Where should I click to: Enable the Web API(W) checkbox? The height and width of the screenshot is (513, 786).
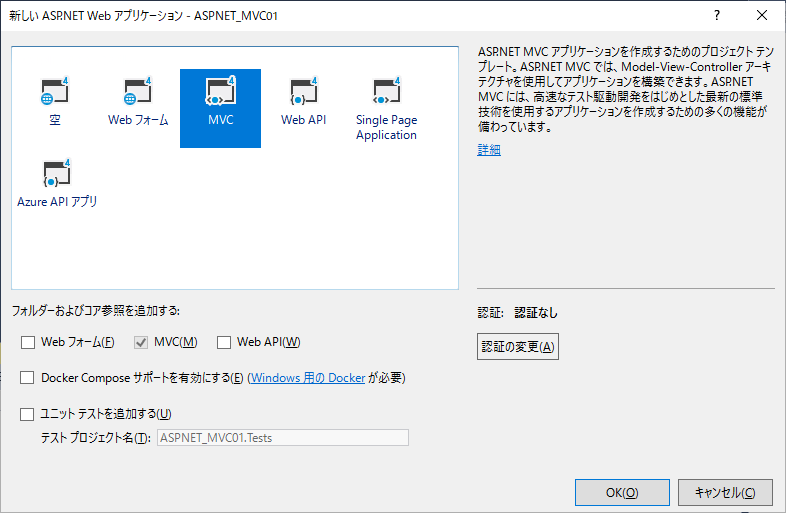click(x=224, y=343)
